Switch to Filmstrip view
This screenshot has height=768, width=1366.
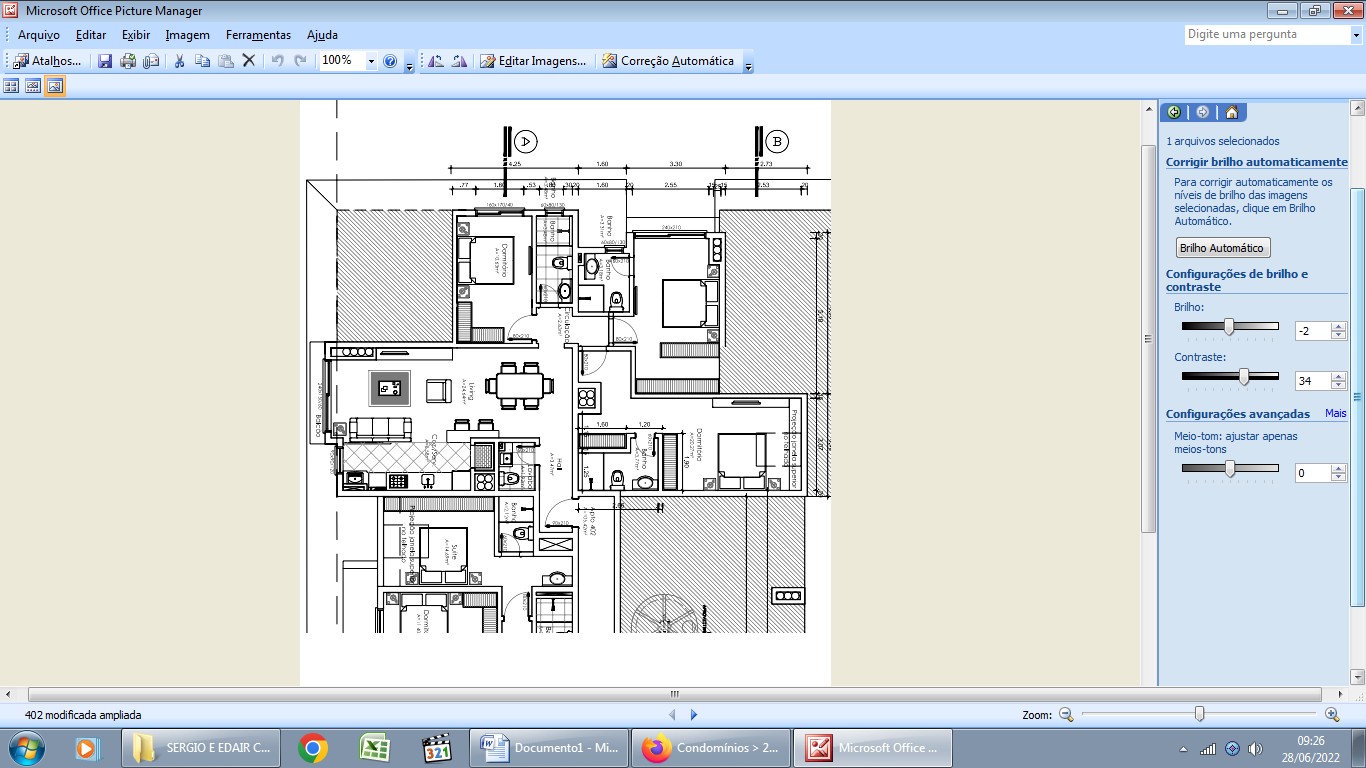click(x=33, y=86)
